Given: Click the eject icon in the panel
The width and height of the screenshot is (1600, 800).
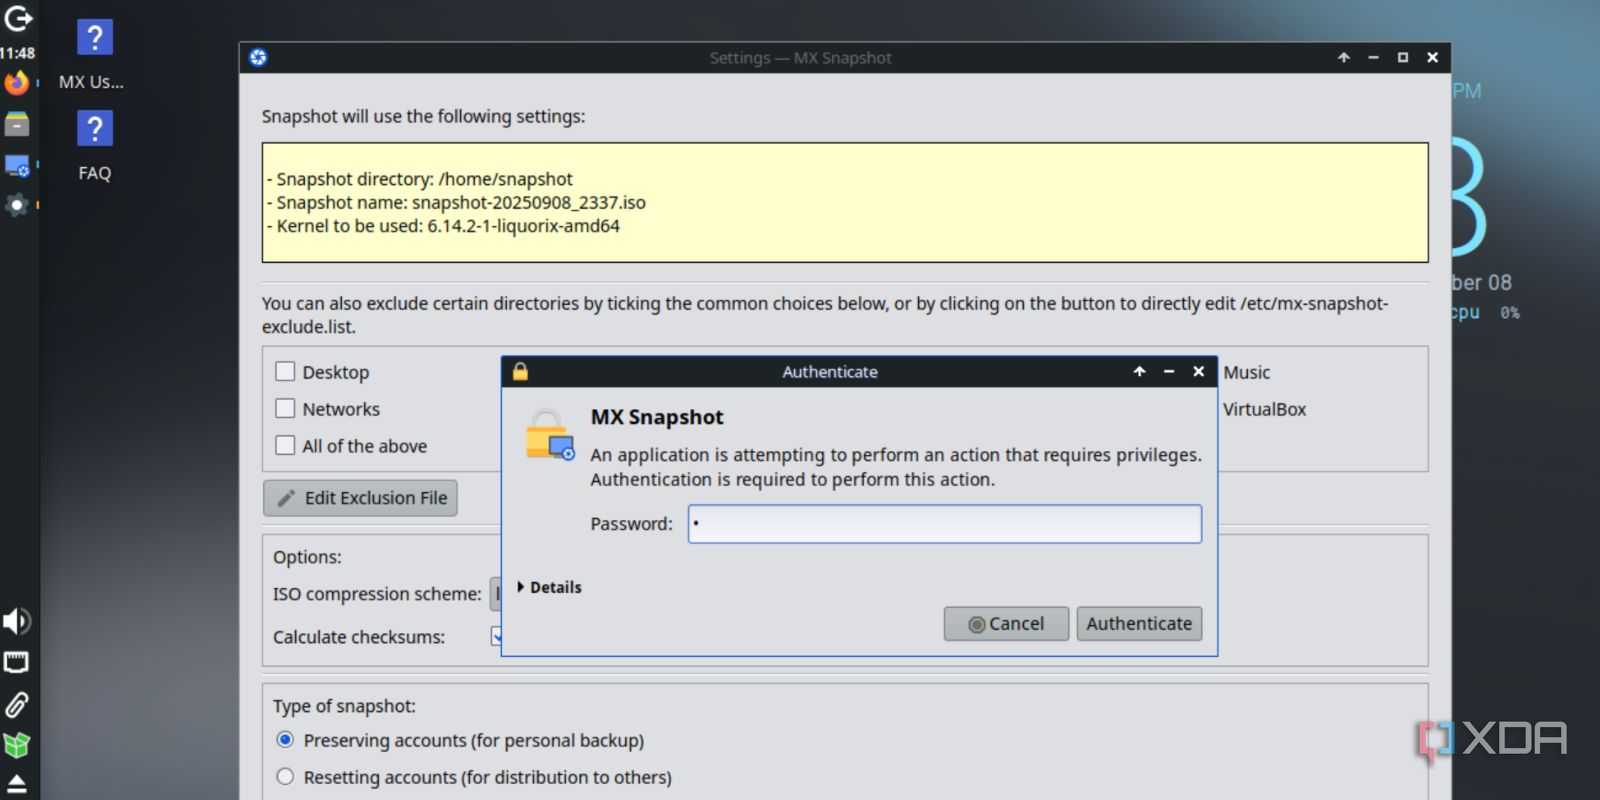Looking at the screenshot, I should [x=17, y=783].
